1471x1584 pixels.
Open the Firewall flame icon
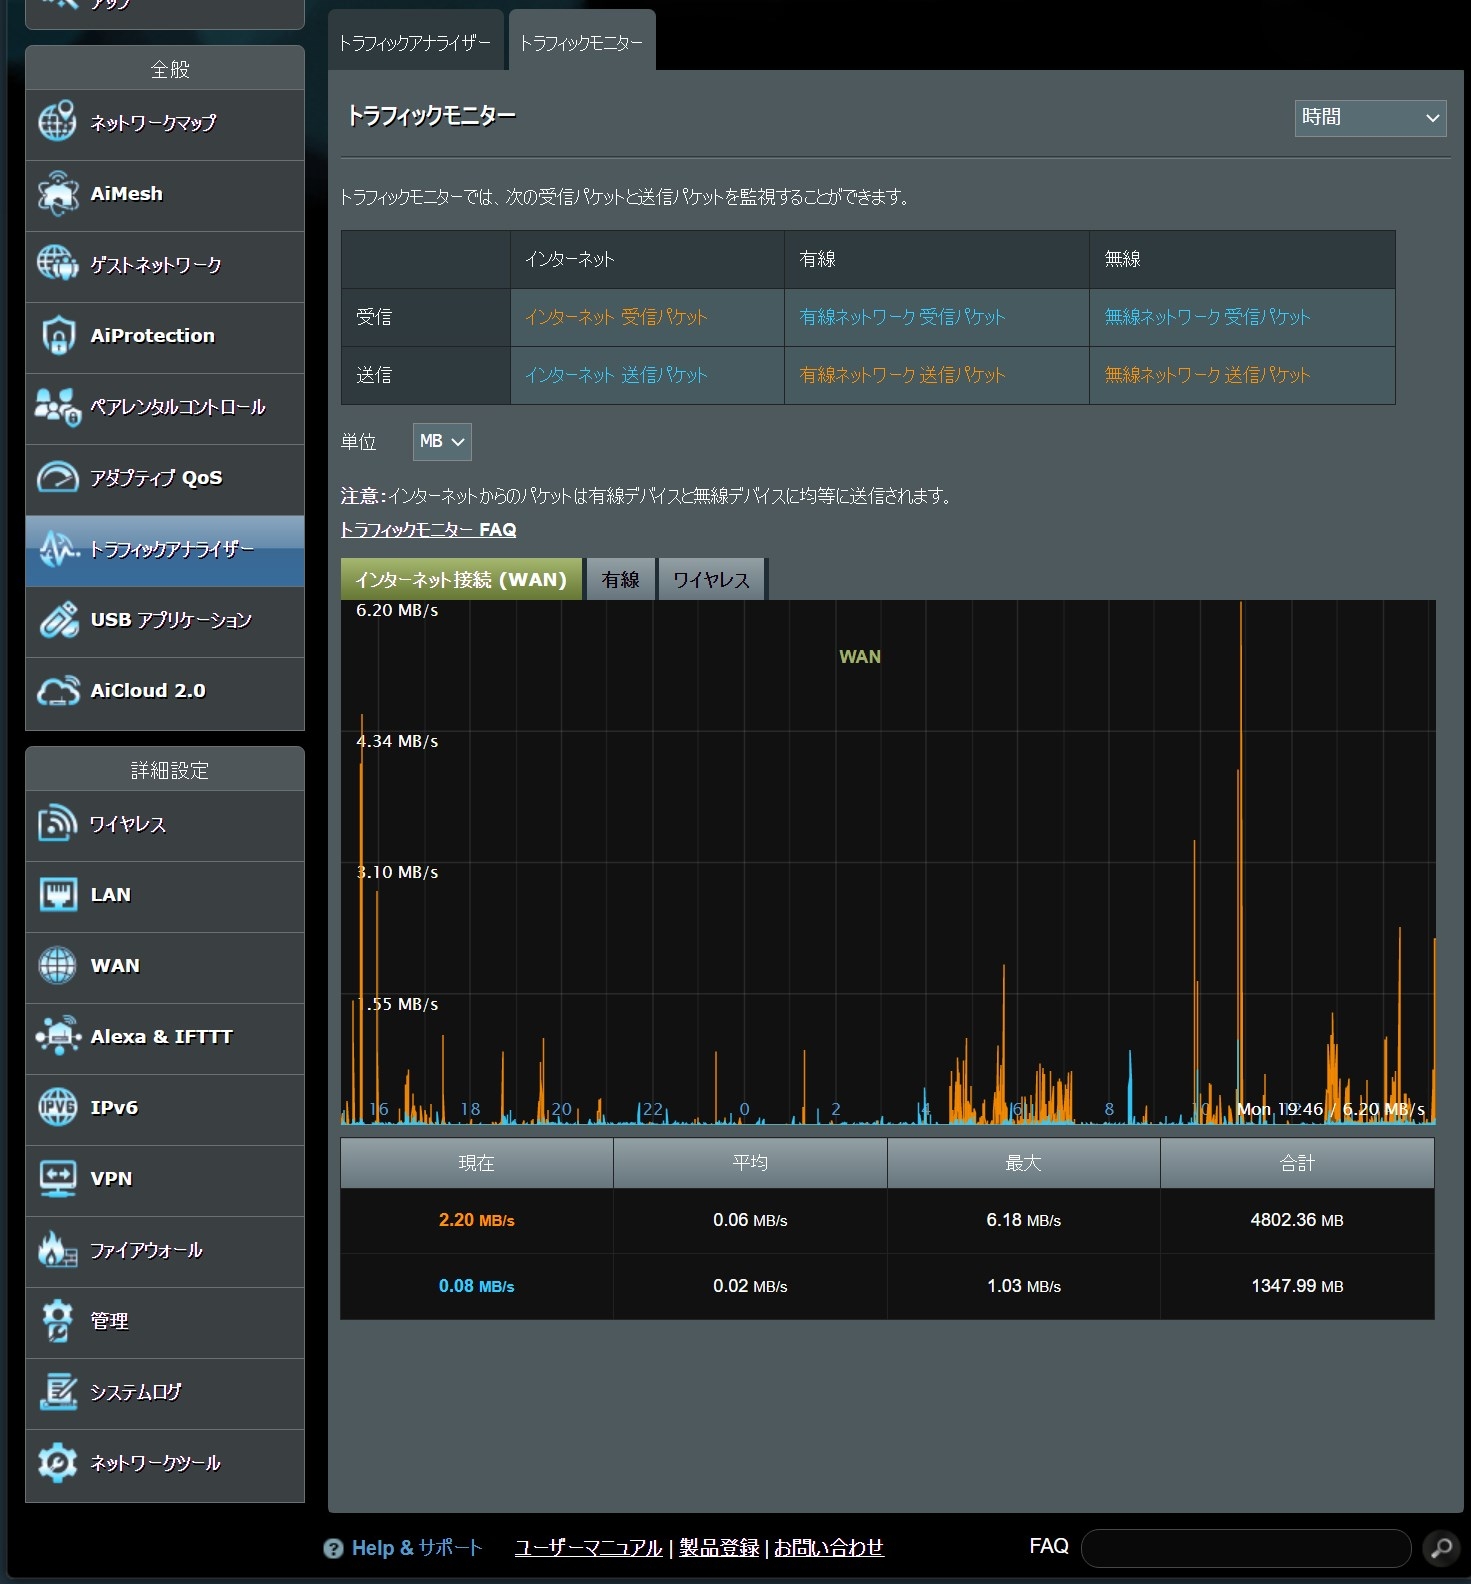57,1250
